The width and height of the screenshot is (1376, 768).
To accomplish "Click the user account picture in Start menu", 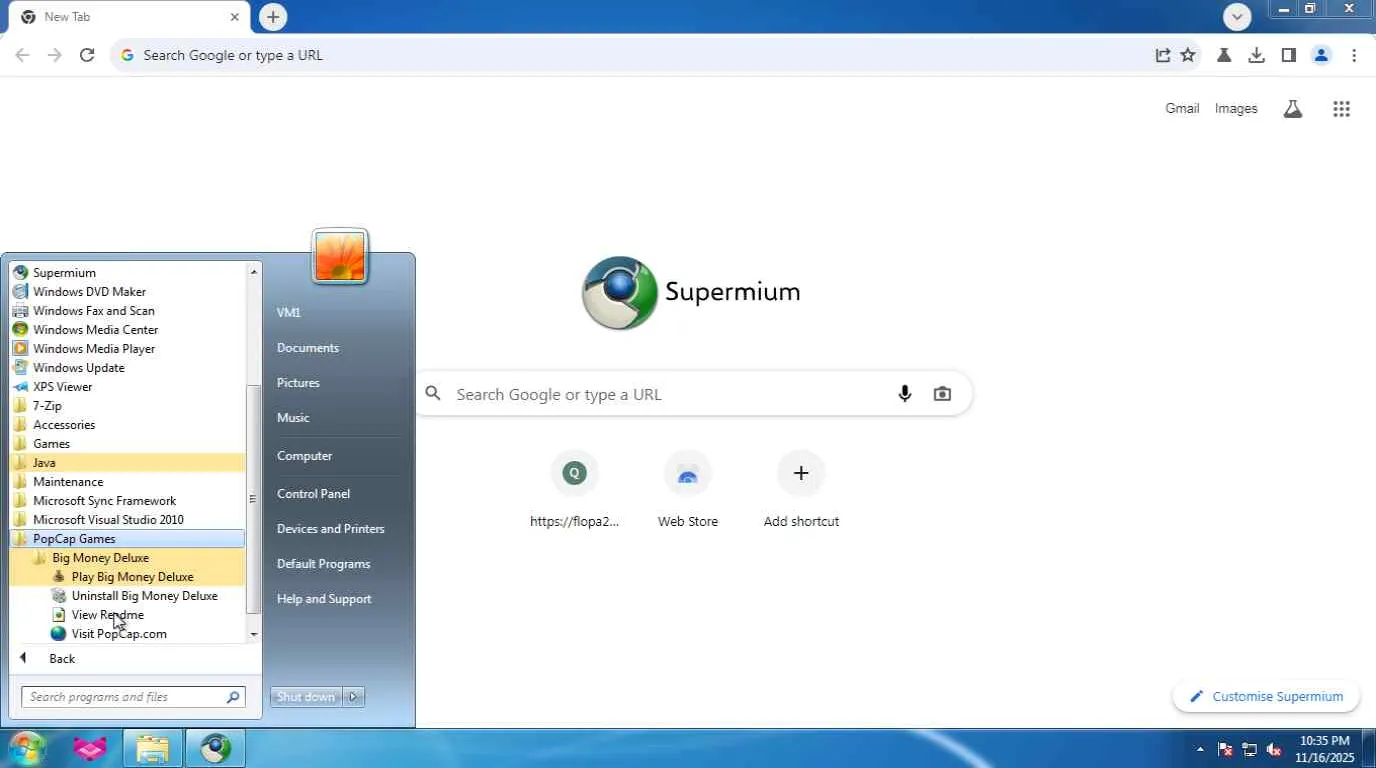I will click(x=340, y=256).
